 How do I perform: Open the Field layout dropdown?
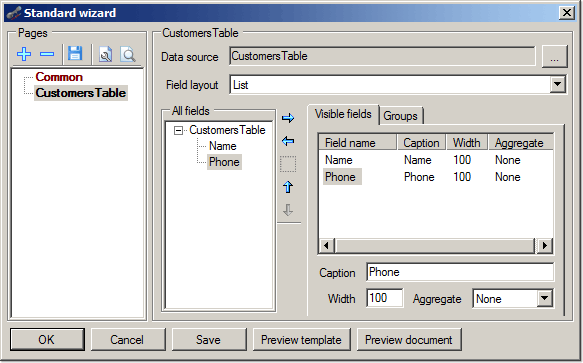pyautogui.click(x=557, y=84)
